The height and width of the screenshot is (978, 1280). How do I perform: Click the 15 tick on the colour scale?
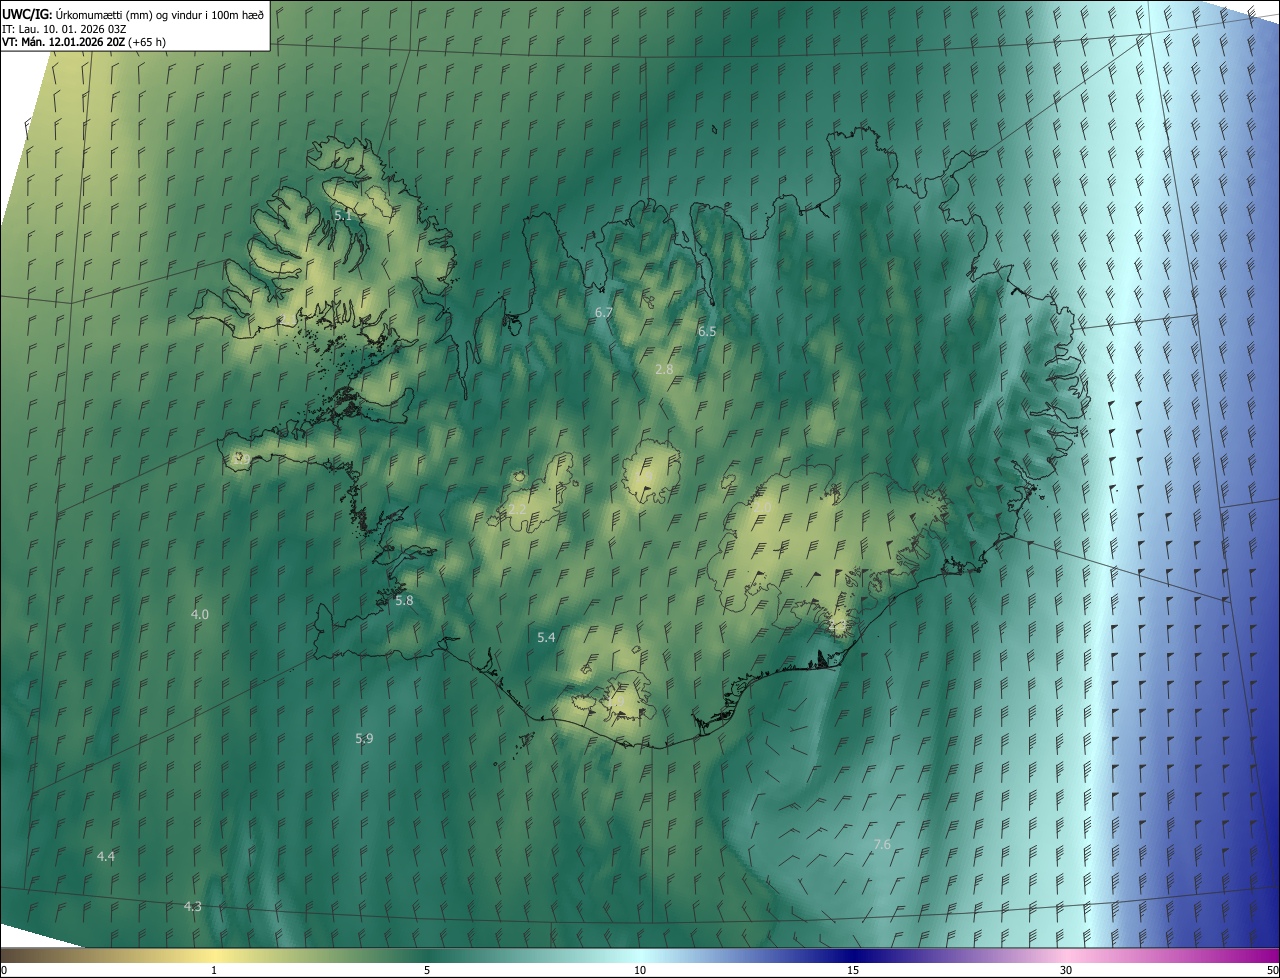point(853,970)
